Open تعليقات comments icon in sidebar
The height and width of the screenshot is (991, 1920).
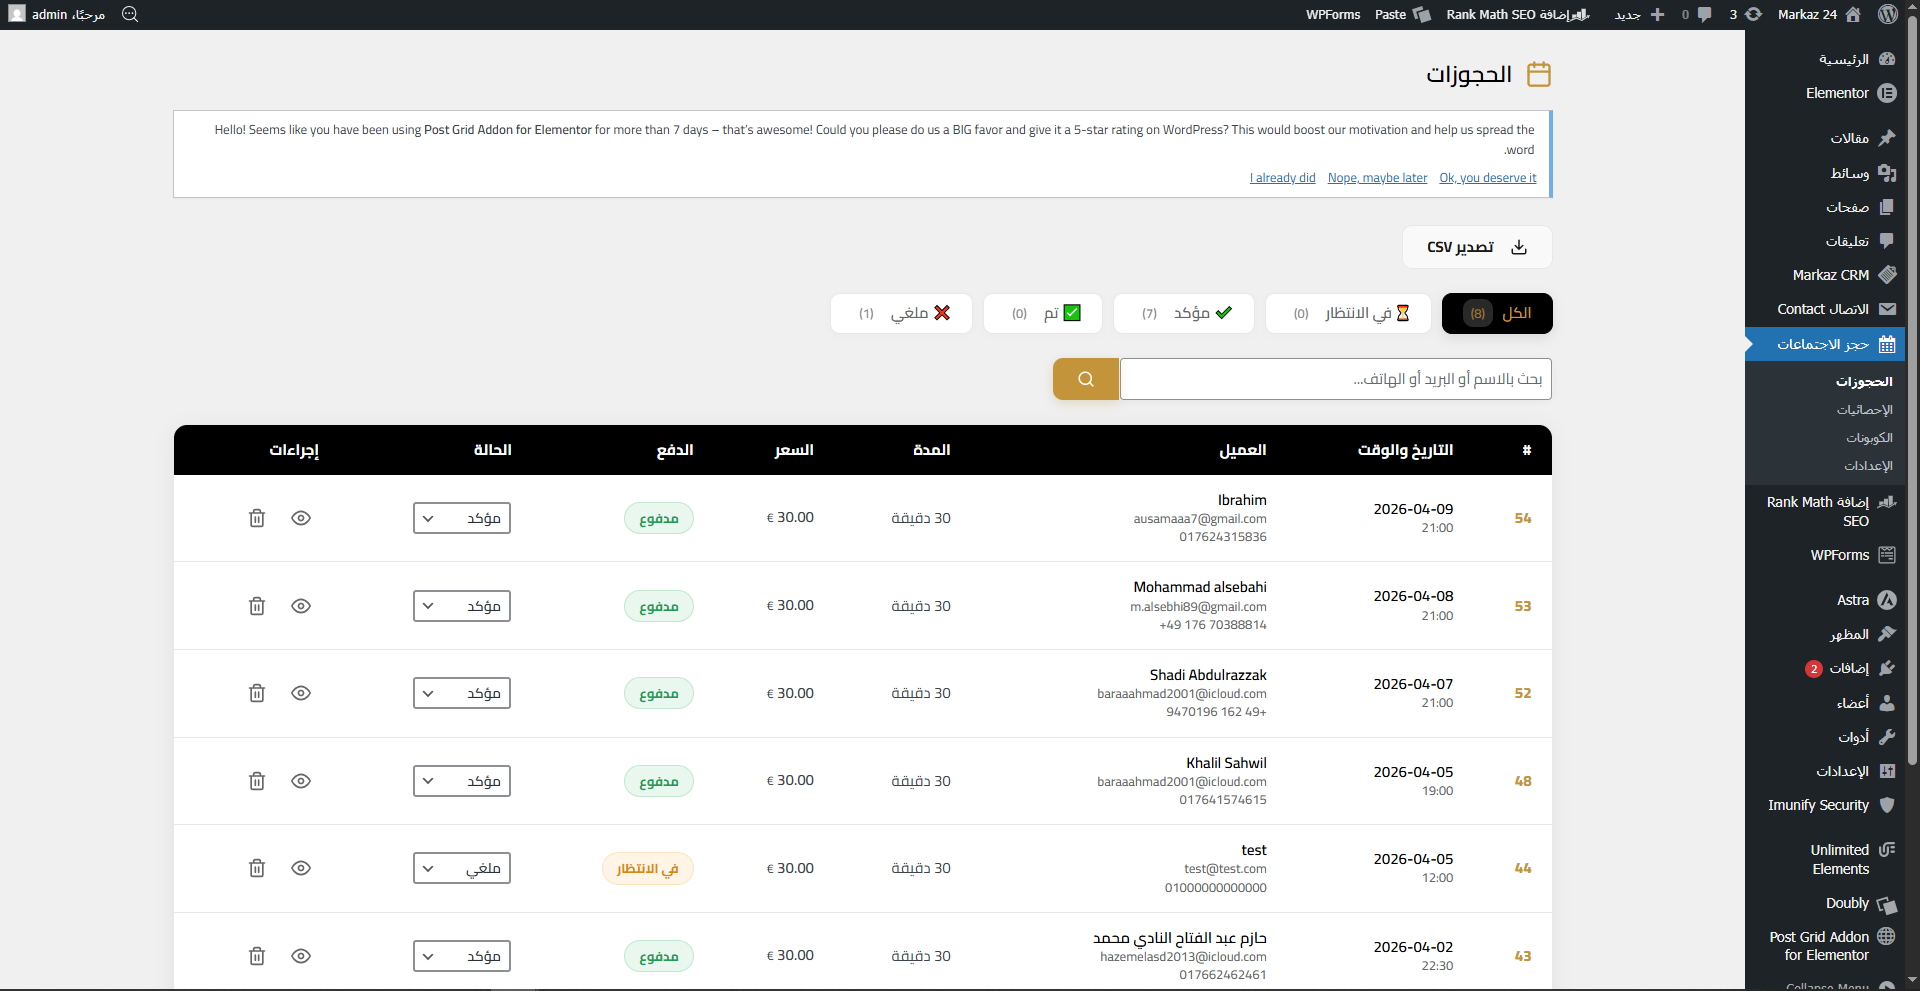pos(1887,241)
